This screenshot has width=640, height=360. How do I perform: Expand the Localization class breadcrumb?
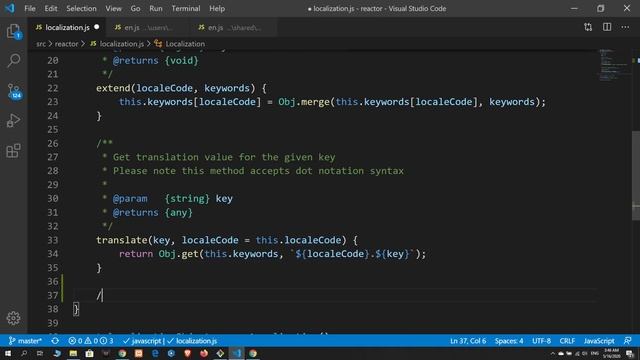pyautogui.click(x=180, y=44)
